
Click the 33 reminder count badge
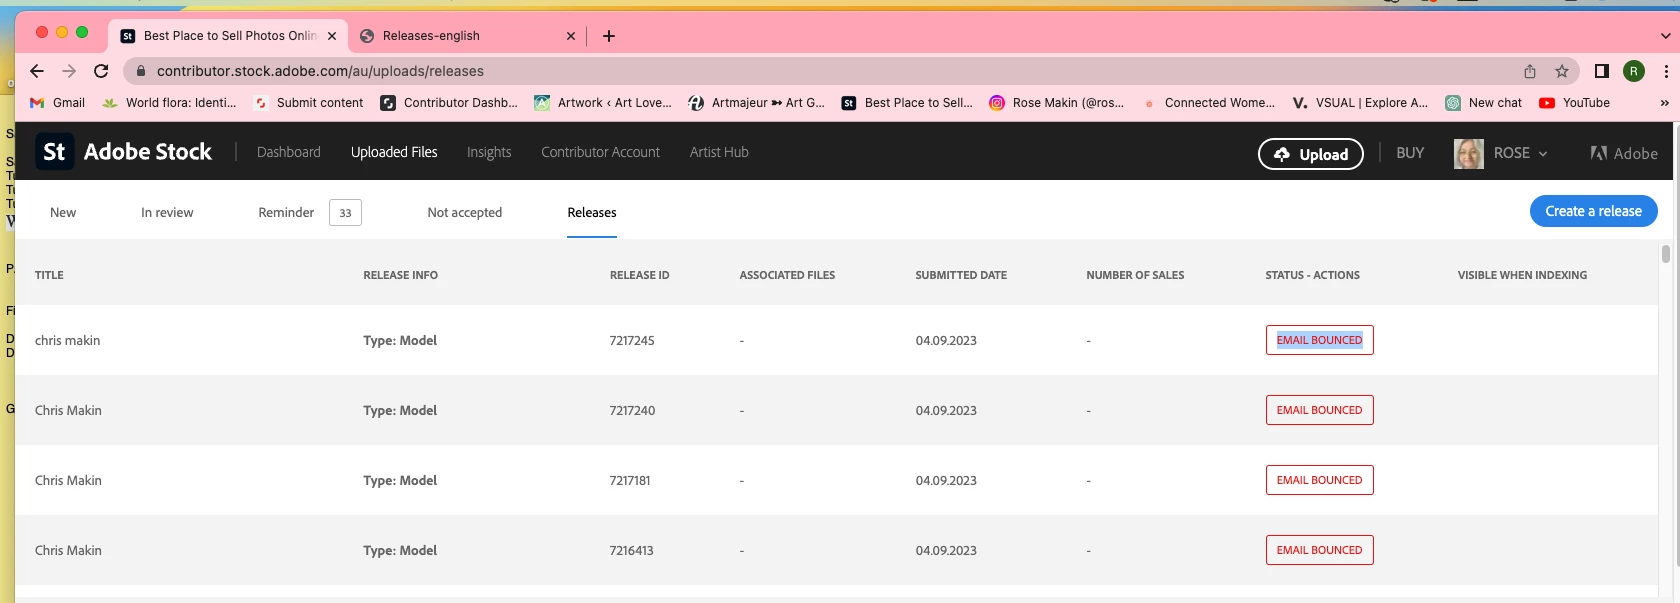345,213
